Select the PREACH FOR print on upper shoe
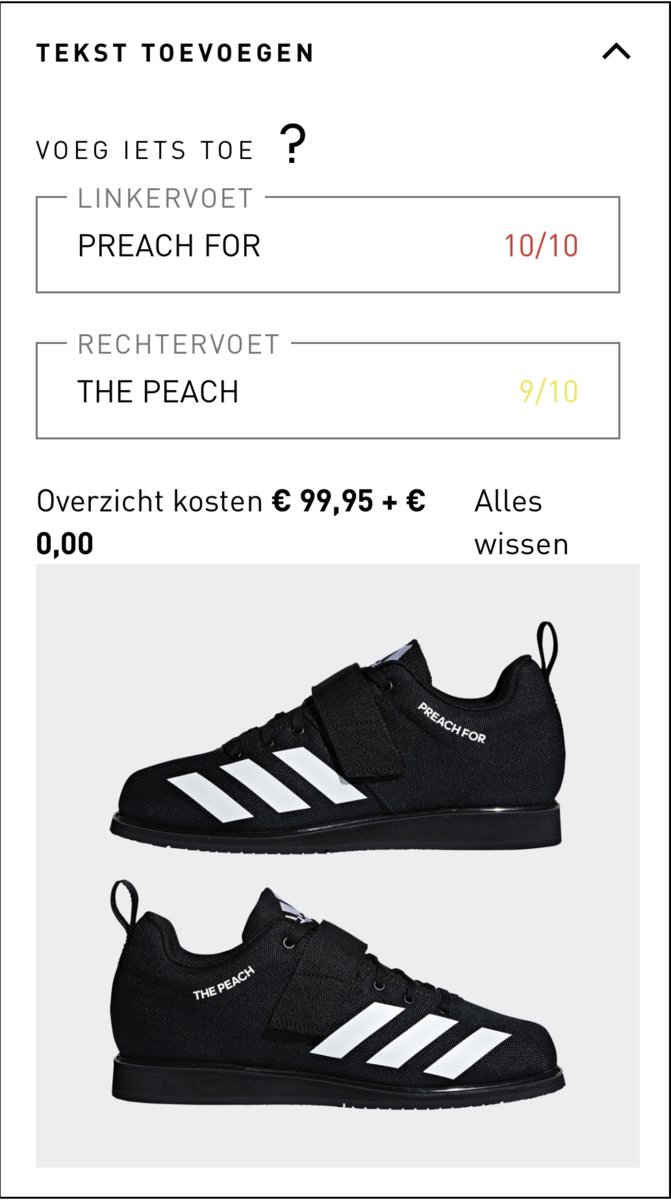This screenshot has height=1200, width=671. (x=452, y=723)
